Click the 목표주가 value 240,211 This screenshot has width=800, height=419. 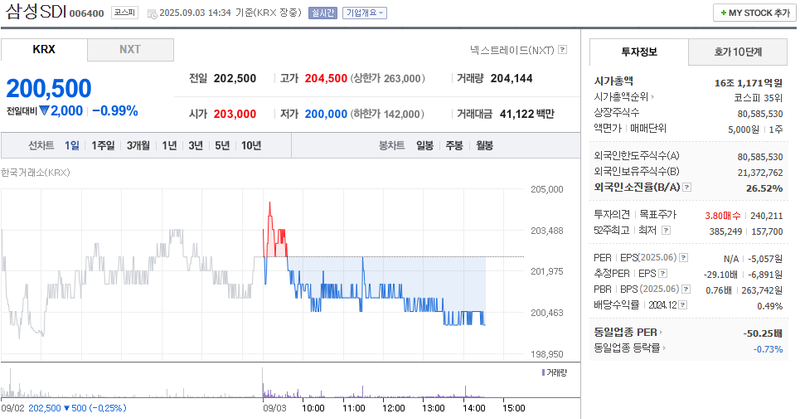point(766,216)
